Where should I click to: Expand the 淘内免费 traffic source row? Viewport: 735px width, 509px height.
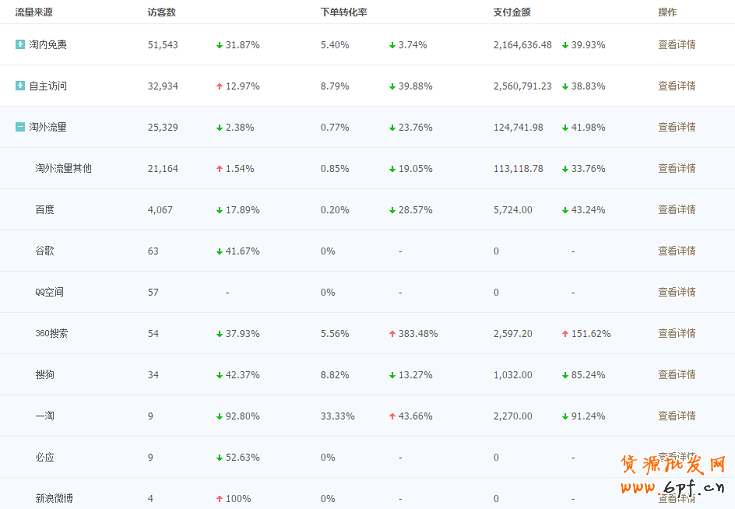[20, 45]
